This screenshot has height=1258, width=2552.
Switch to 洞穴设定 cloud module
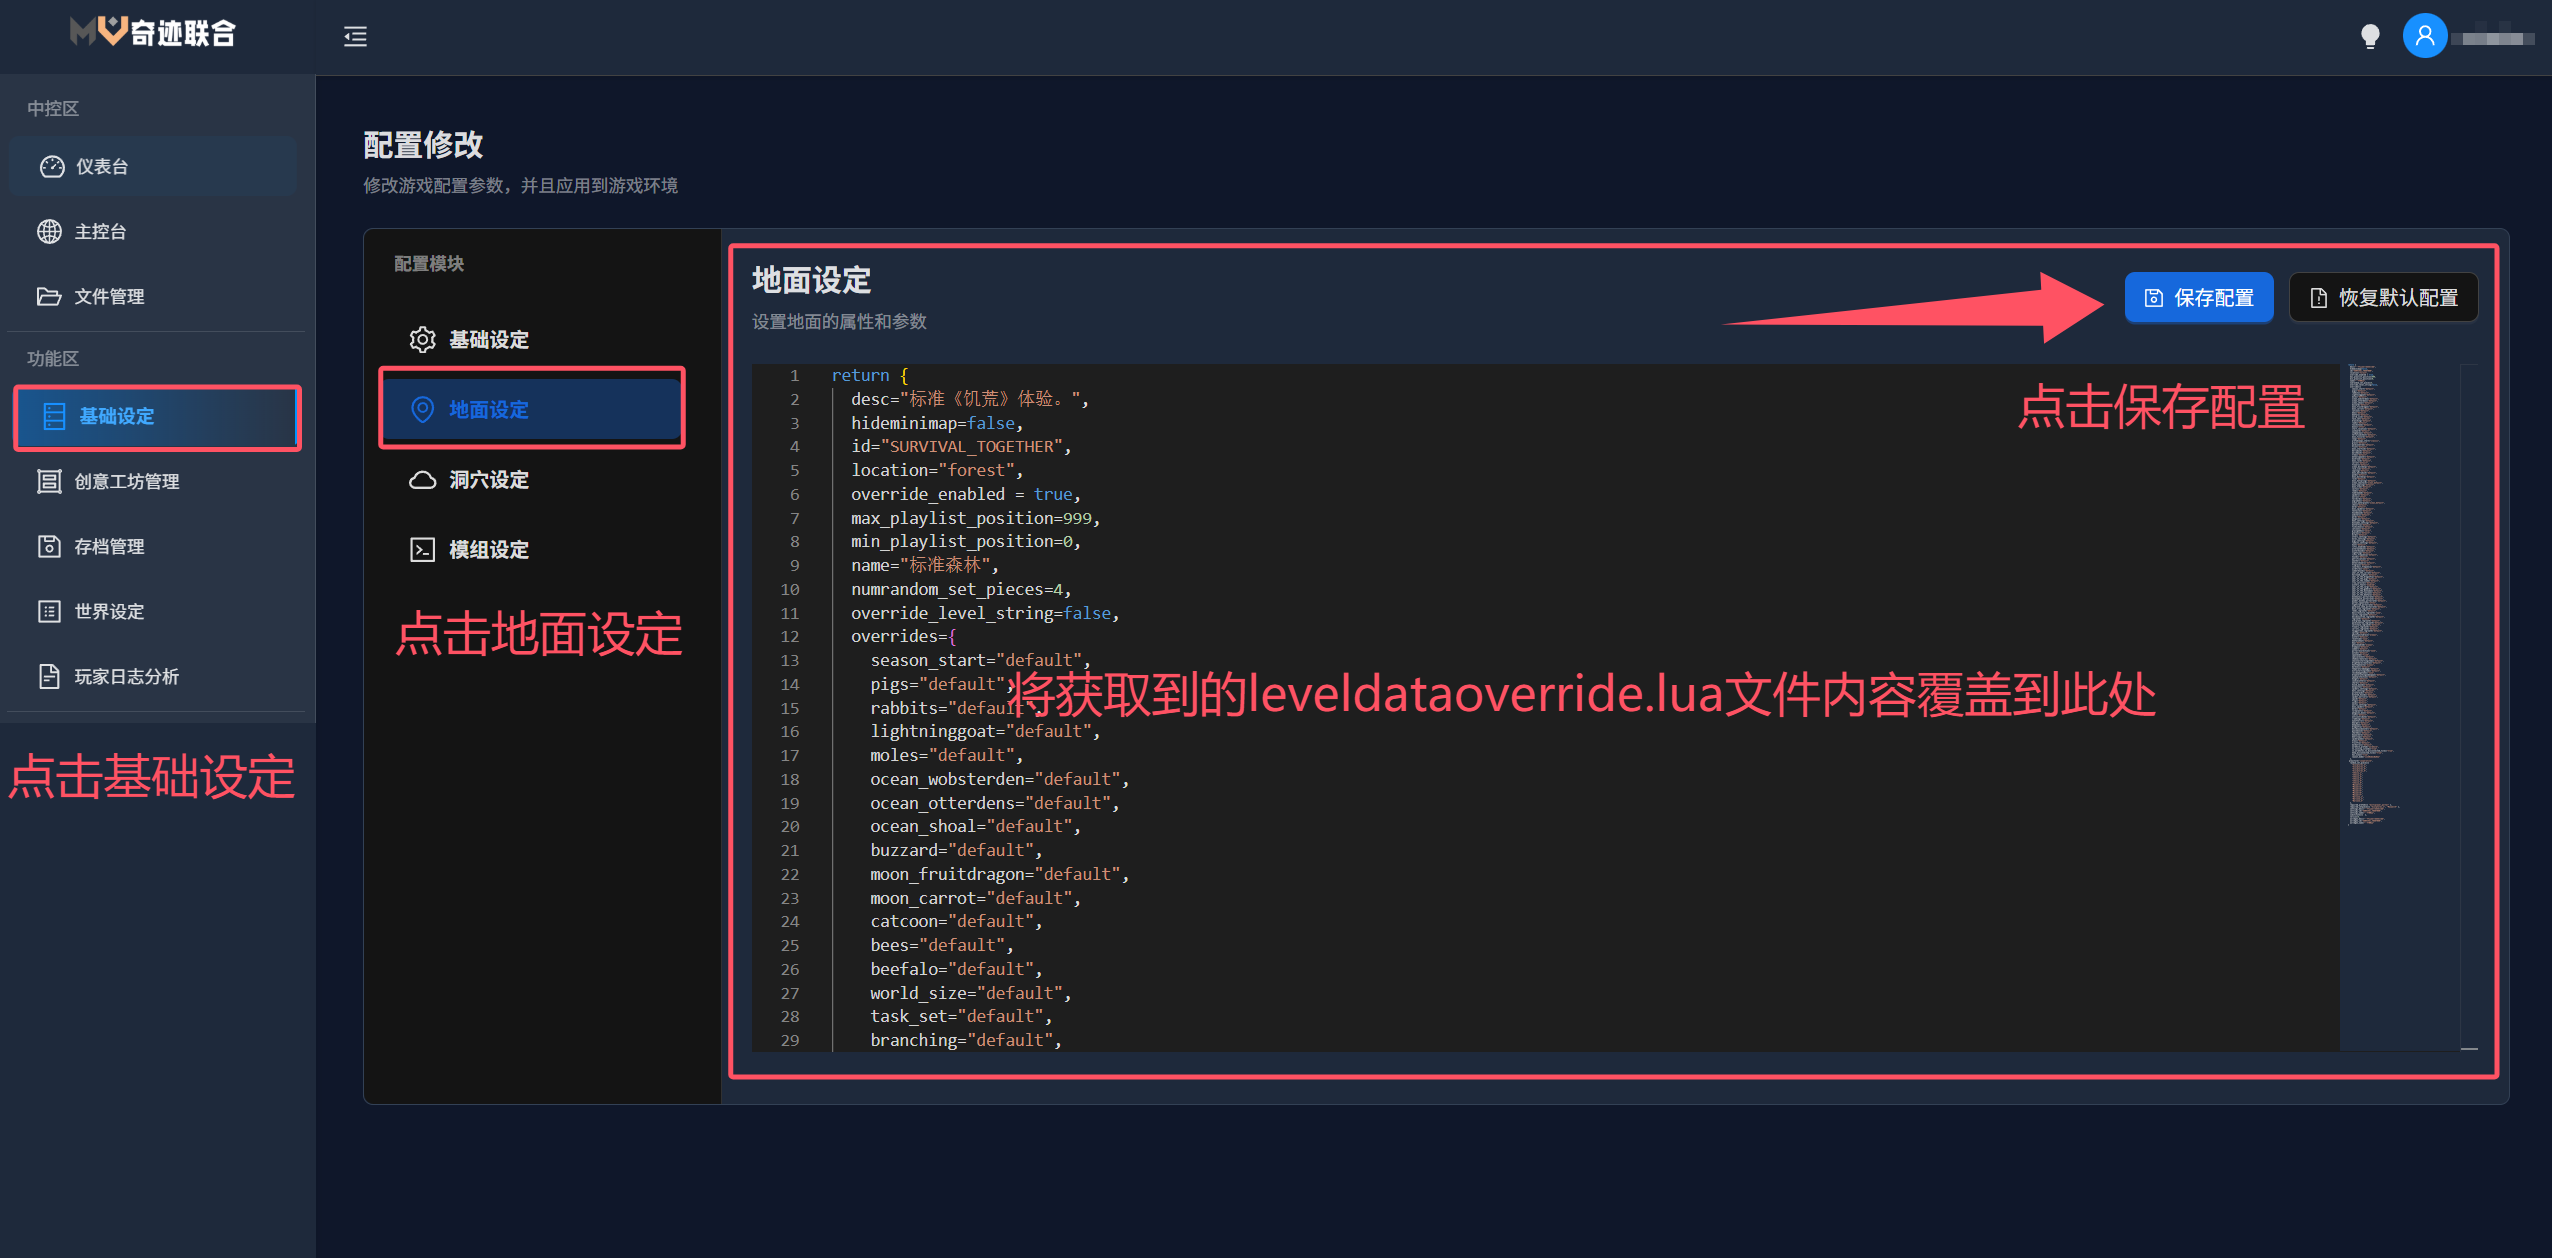point(488,480)
